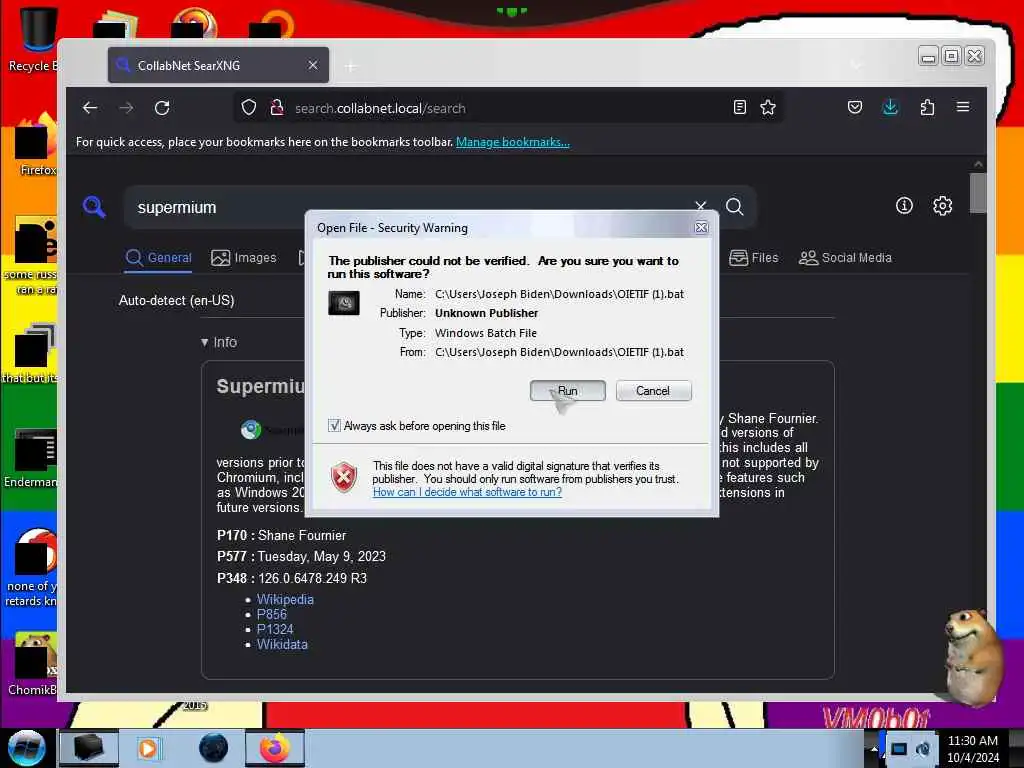1024x768 pixels.
Task: Open the black box taskbar icon
Action: (x=89, y=748)
